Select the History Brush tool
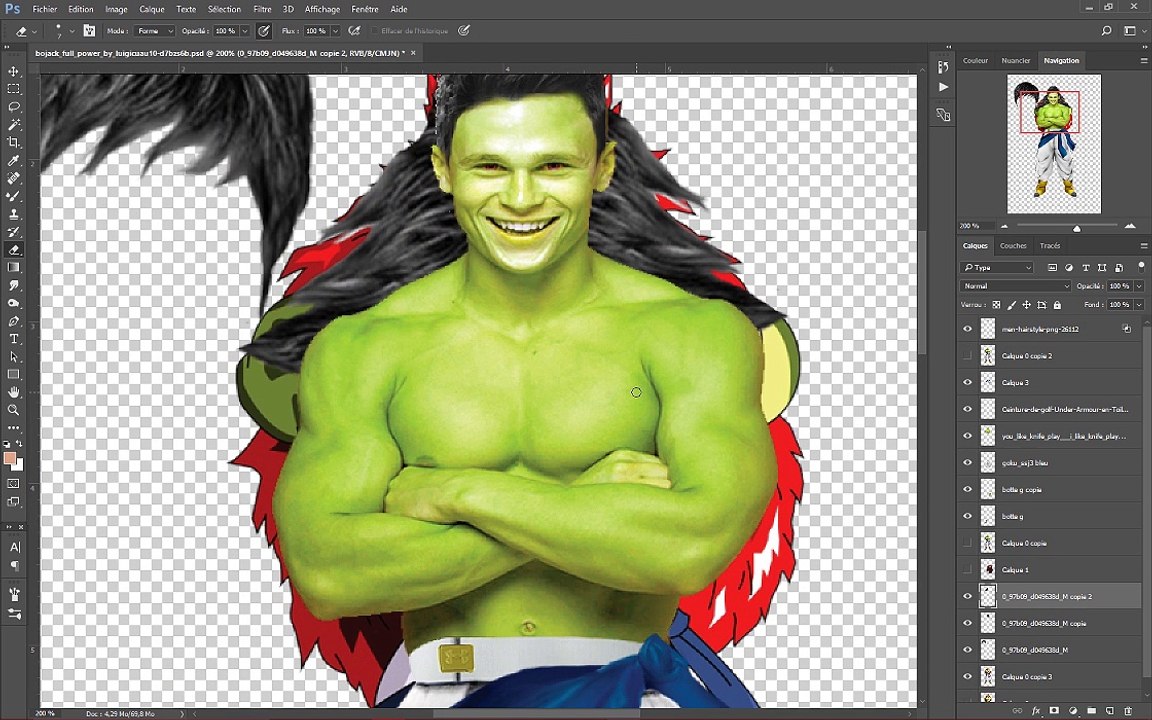 click(x=13, y=232)
